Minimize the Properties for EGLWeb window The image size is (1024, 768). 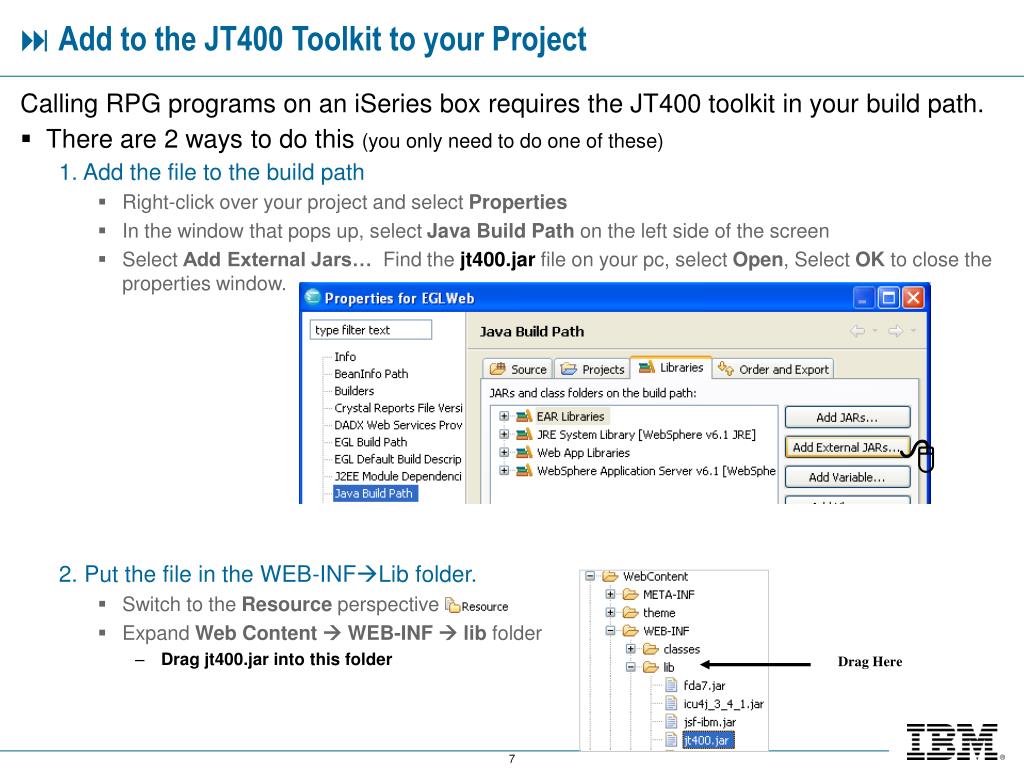tap(863, 298)
